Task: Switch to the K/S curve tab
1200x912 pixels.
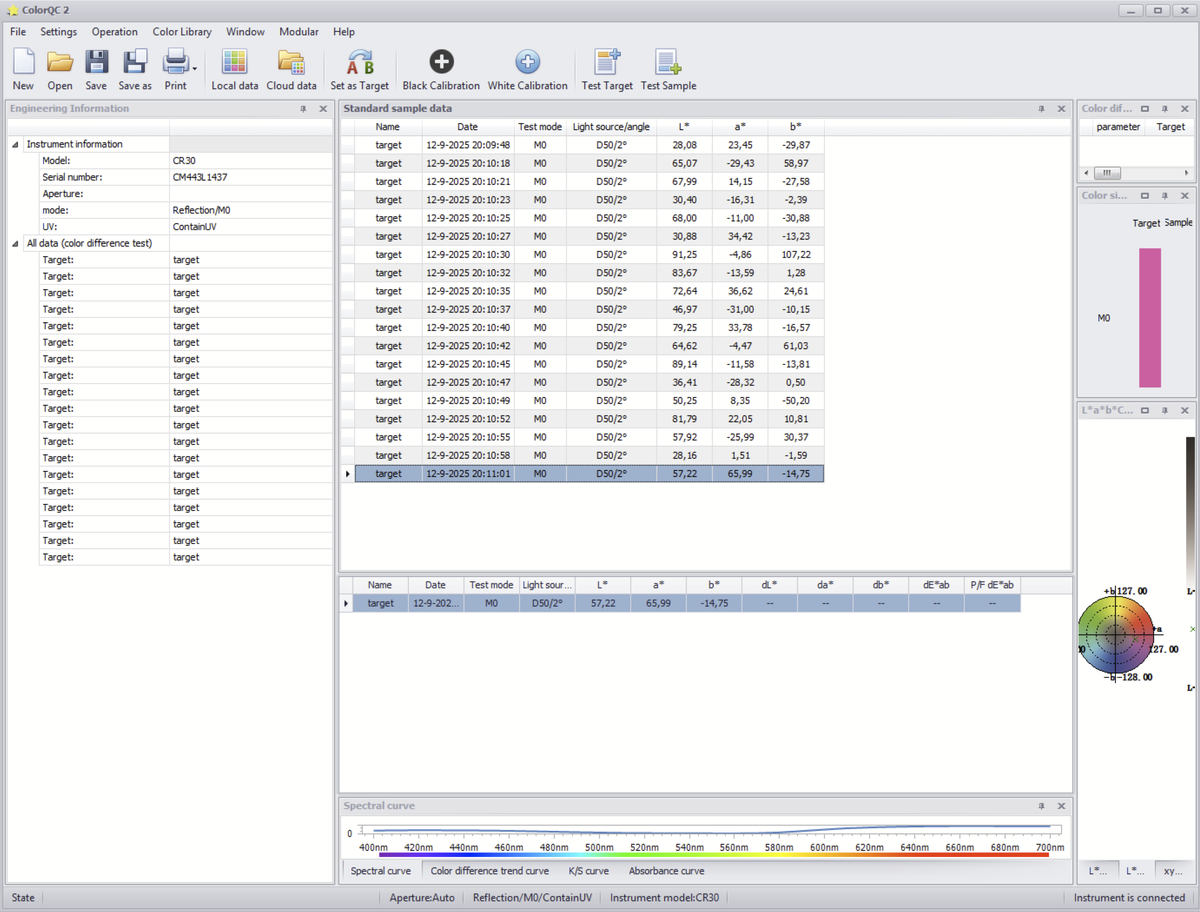Action: (x=589, y=871)
